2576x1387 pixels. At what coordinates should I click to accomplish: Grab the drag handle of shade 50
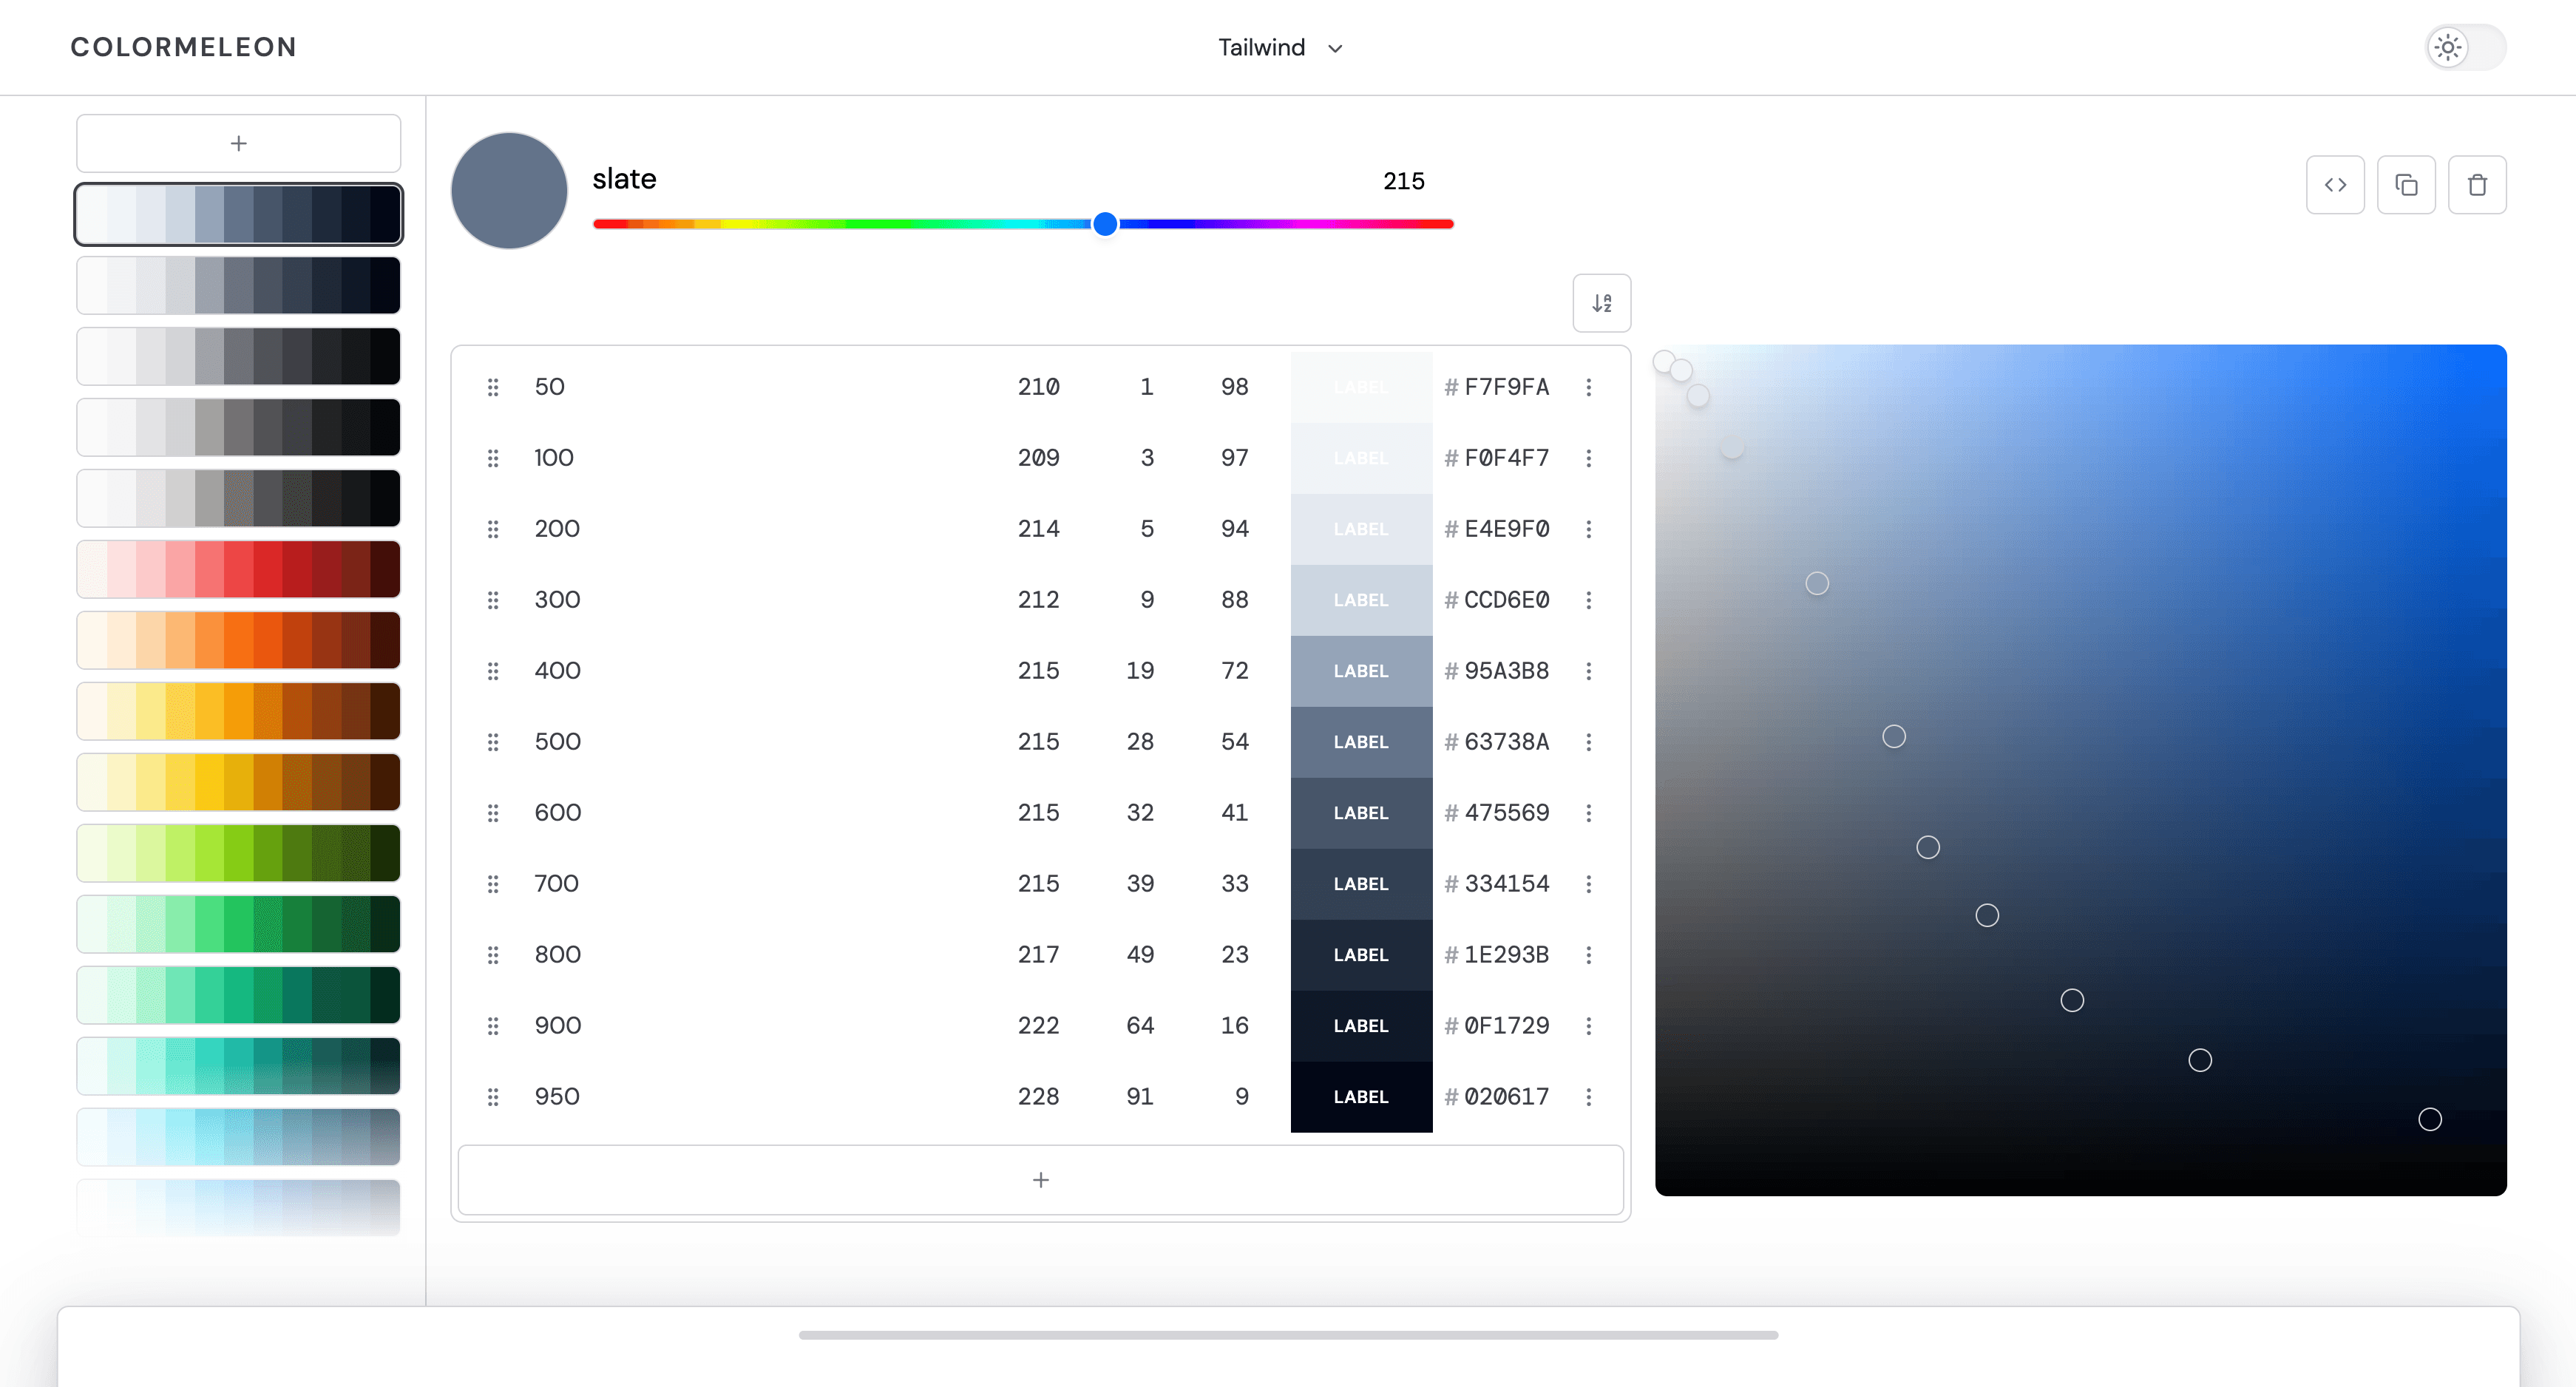point(493,387)
